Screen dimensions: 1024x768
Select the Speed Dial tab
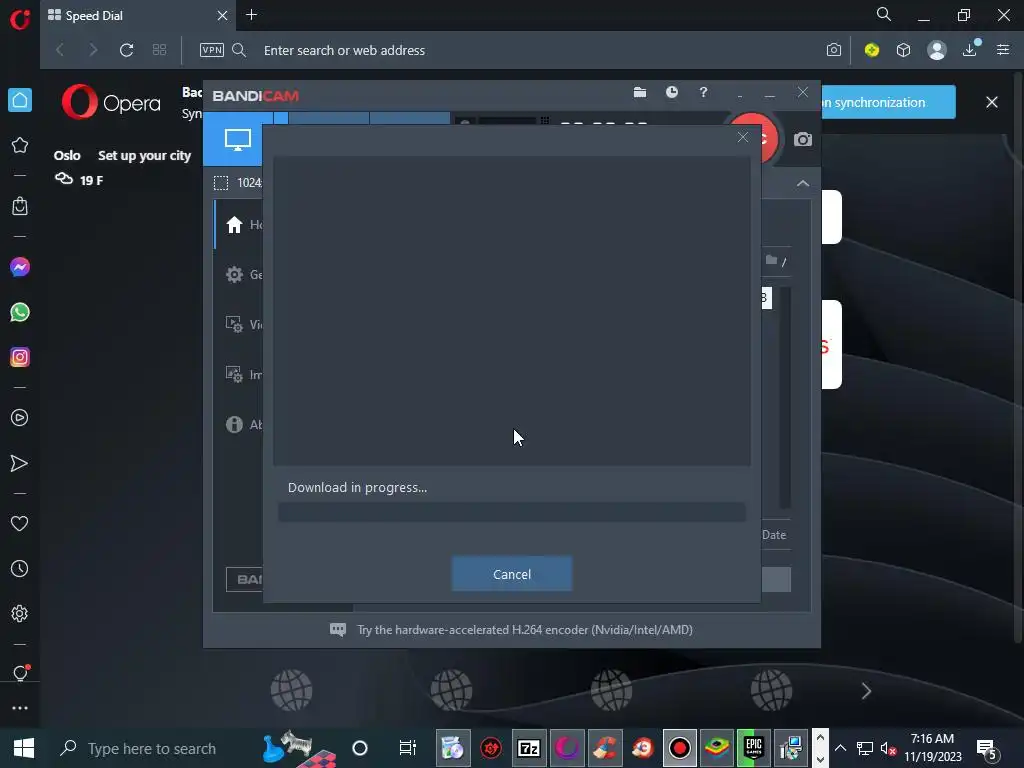[137, 16]
